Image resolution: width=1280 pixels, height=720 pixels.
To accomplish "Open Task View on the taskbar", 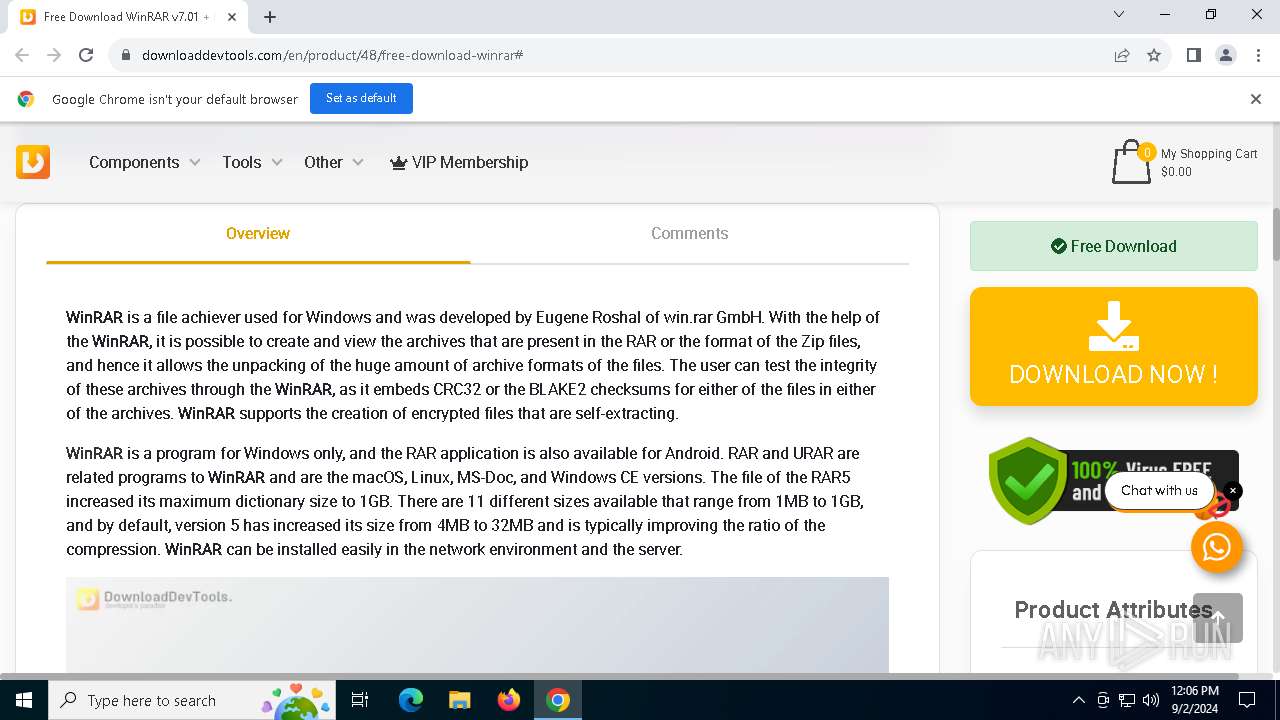I will coord(360,700).
